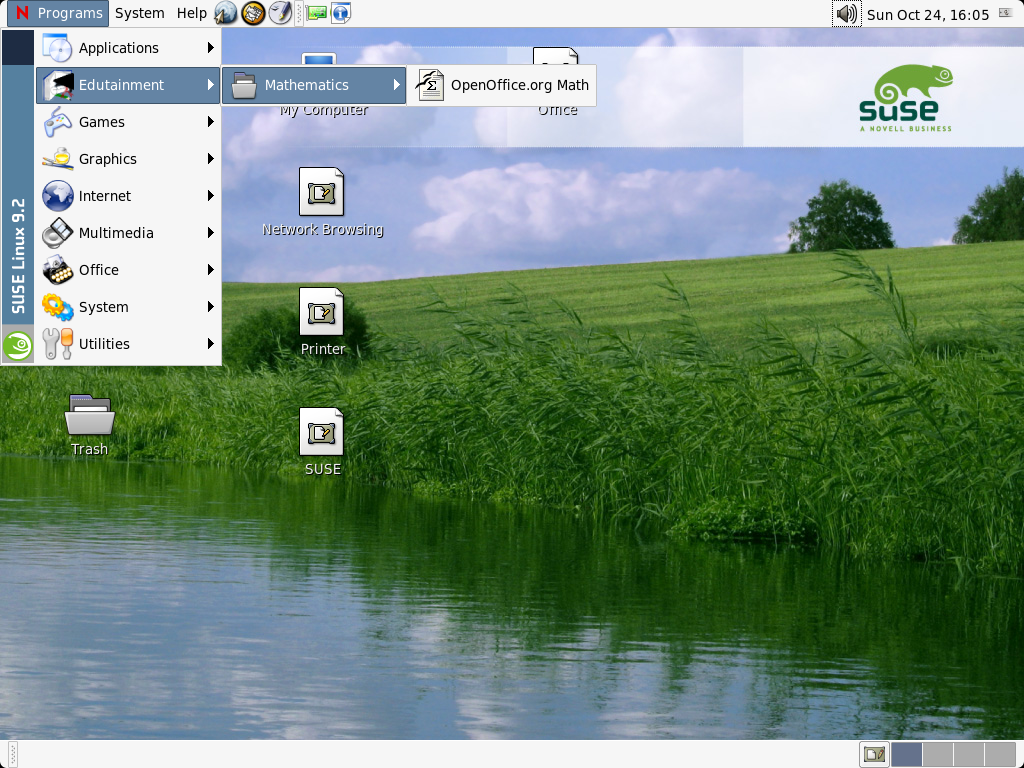1024x768 pixels.
Task: Click the green network card panel icon
Action: pyautogui.click(x=317, y=13)
